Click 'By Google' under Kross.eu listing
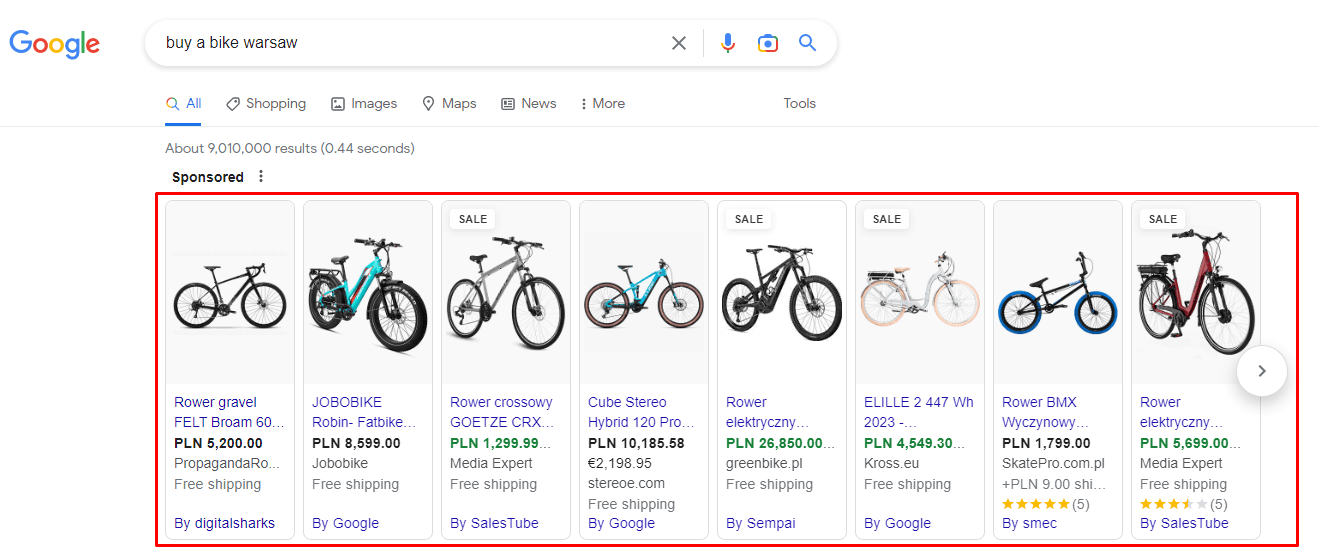 pos(897,523)
